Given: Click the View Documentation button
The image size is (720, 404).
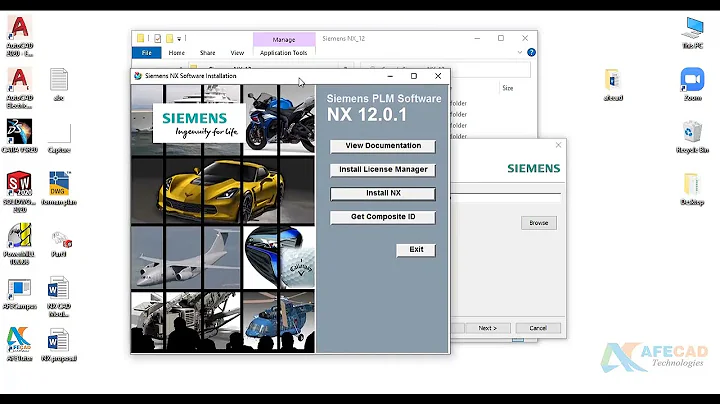Looking at the screenshot, I should (x=383, y=146).
